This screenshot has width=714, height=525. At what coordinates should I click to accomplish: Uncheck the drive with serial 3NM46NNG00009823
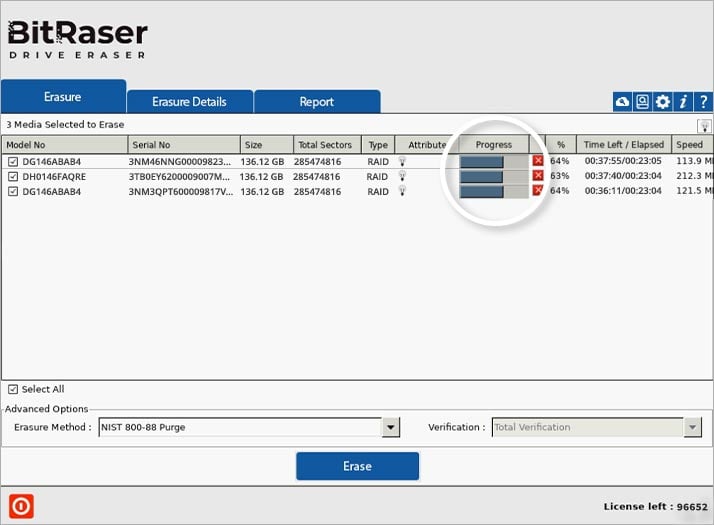point(13,162)
